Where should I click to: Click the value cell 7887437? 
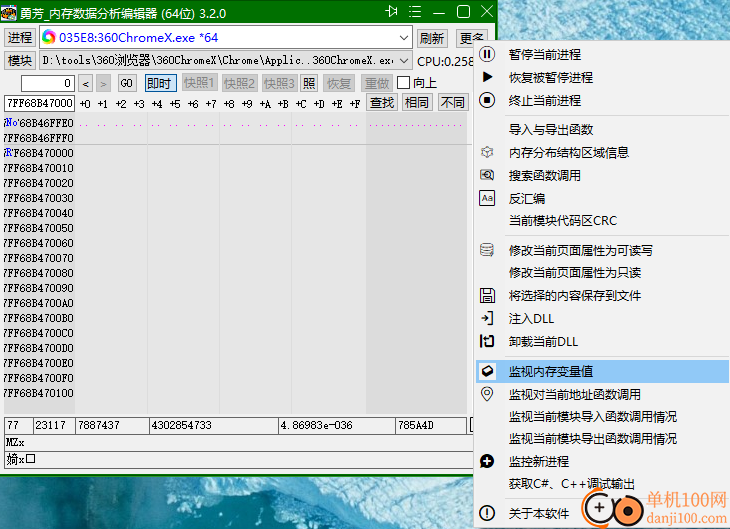pos(112,426)
